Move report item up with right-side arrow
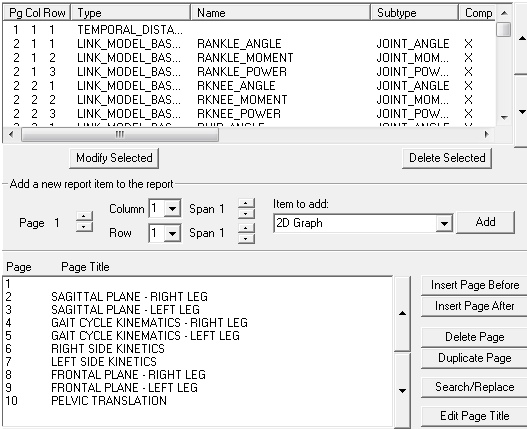 coord(521,38)
